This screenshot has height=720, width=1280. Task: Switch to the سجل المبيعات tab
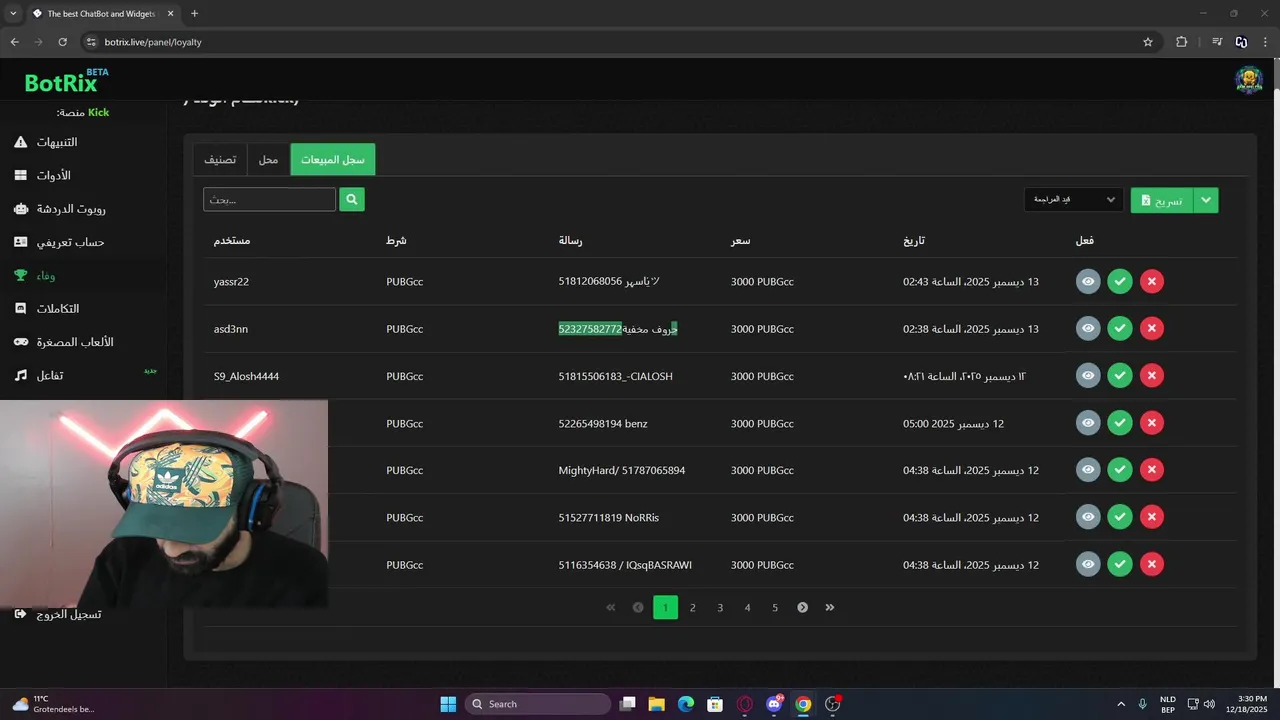333,160
